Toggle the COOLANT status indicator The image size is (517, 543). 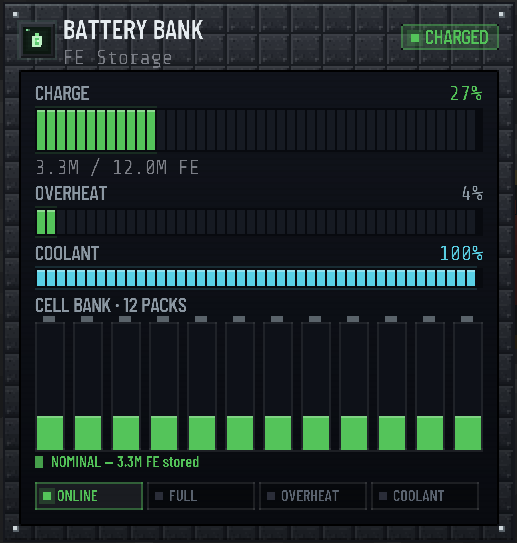pos(425,496)
